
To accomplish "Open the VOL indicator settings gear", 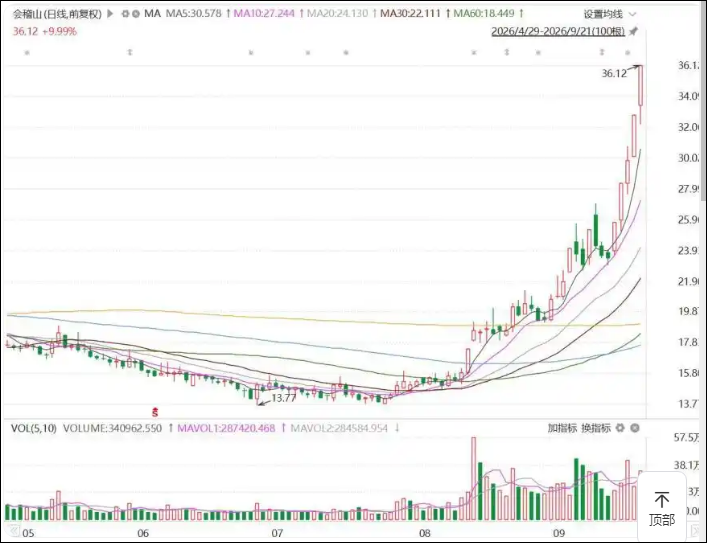I will (620, 428).
